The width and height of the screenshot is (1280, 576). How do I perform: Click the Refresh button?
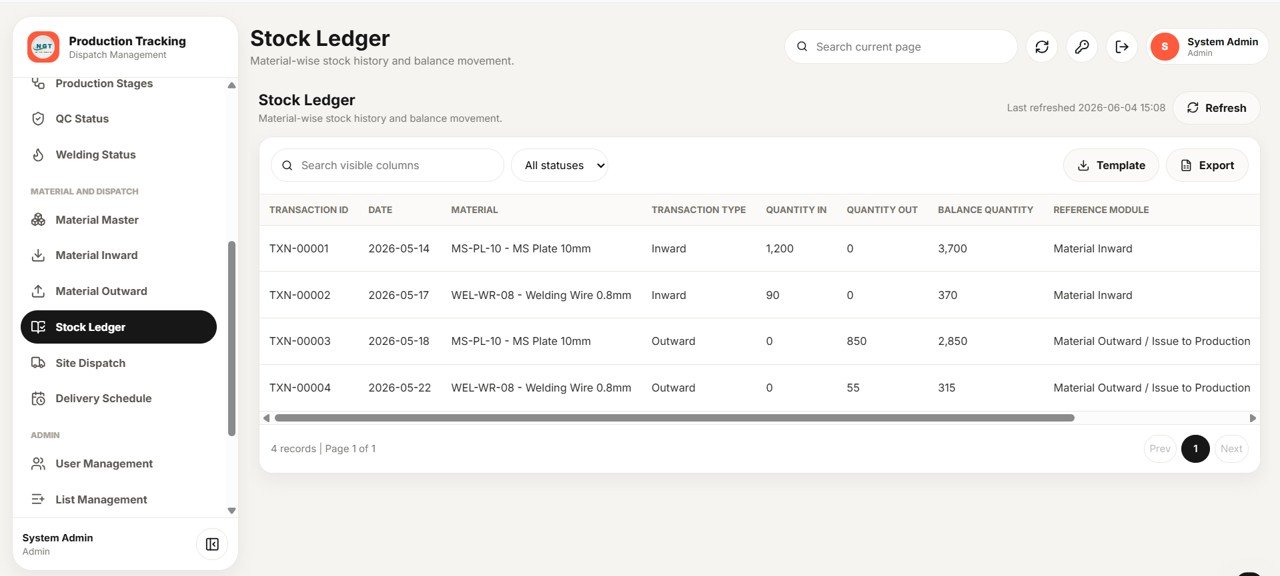coord(1216,108)
